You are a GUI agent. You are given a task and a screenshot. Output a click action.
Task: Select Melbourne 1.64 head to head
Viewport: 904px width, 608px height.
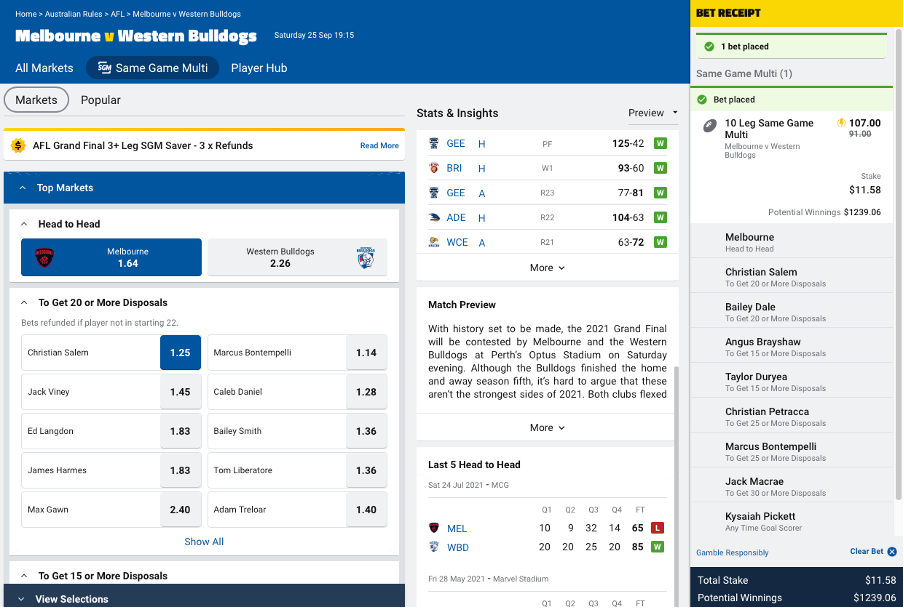(111, 258)
